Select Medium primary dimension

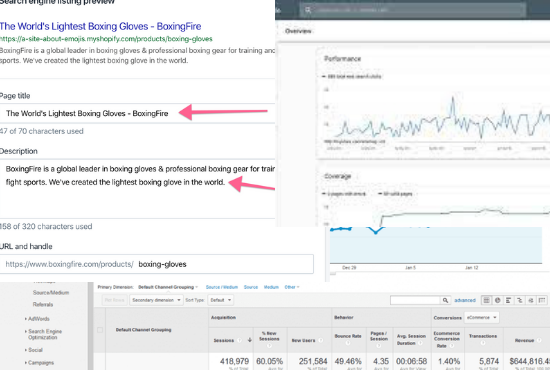[x=271, y=287]
